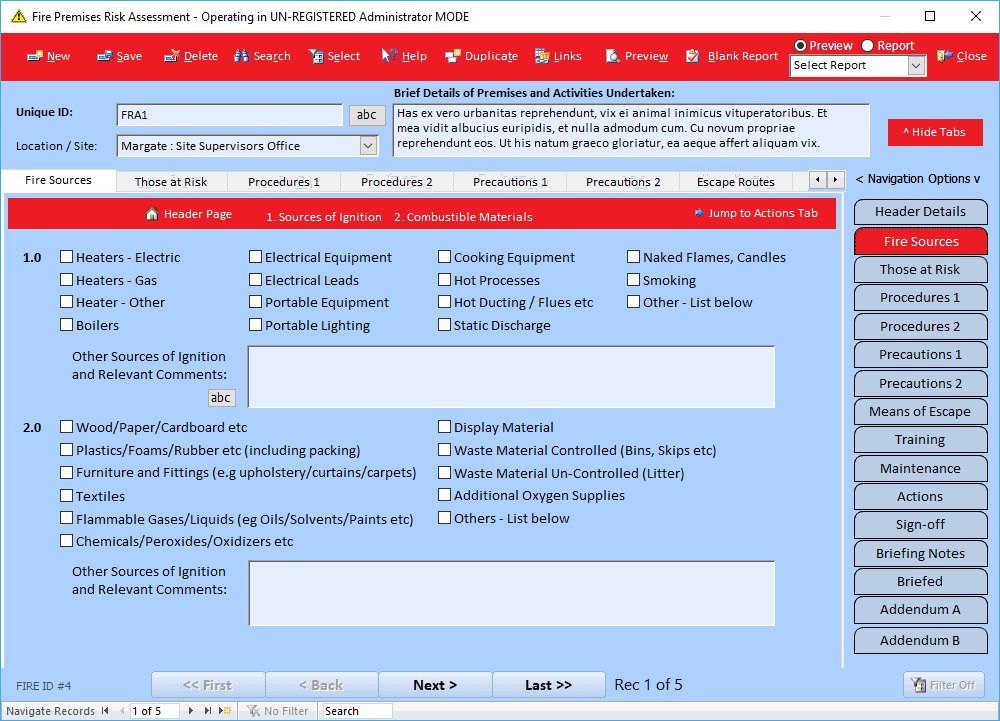Open the Procedures 1 tab
This screenshot has height=721, width=1000.
pyautogui.click(x=284, y=182)
